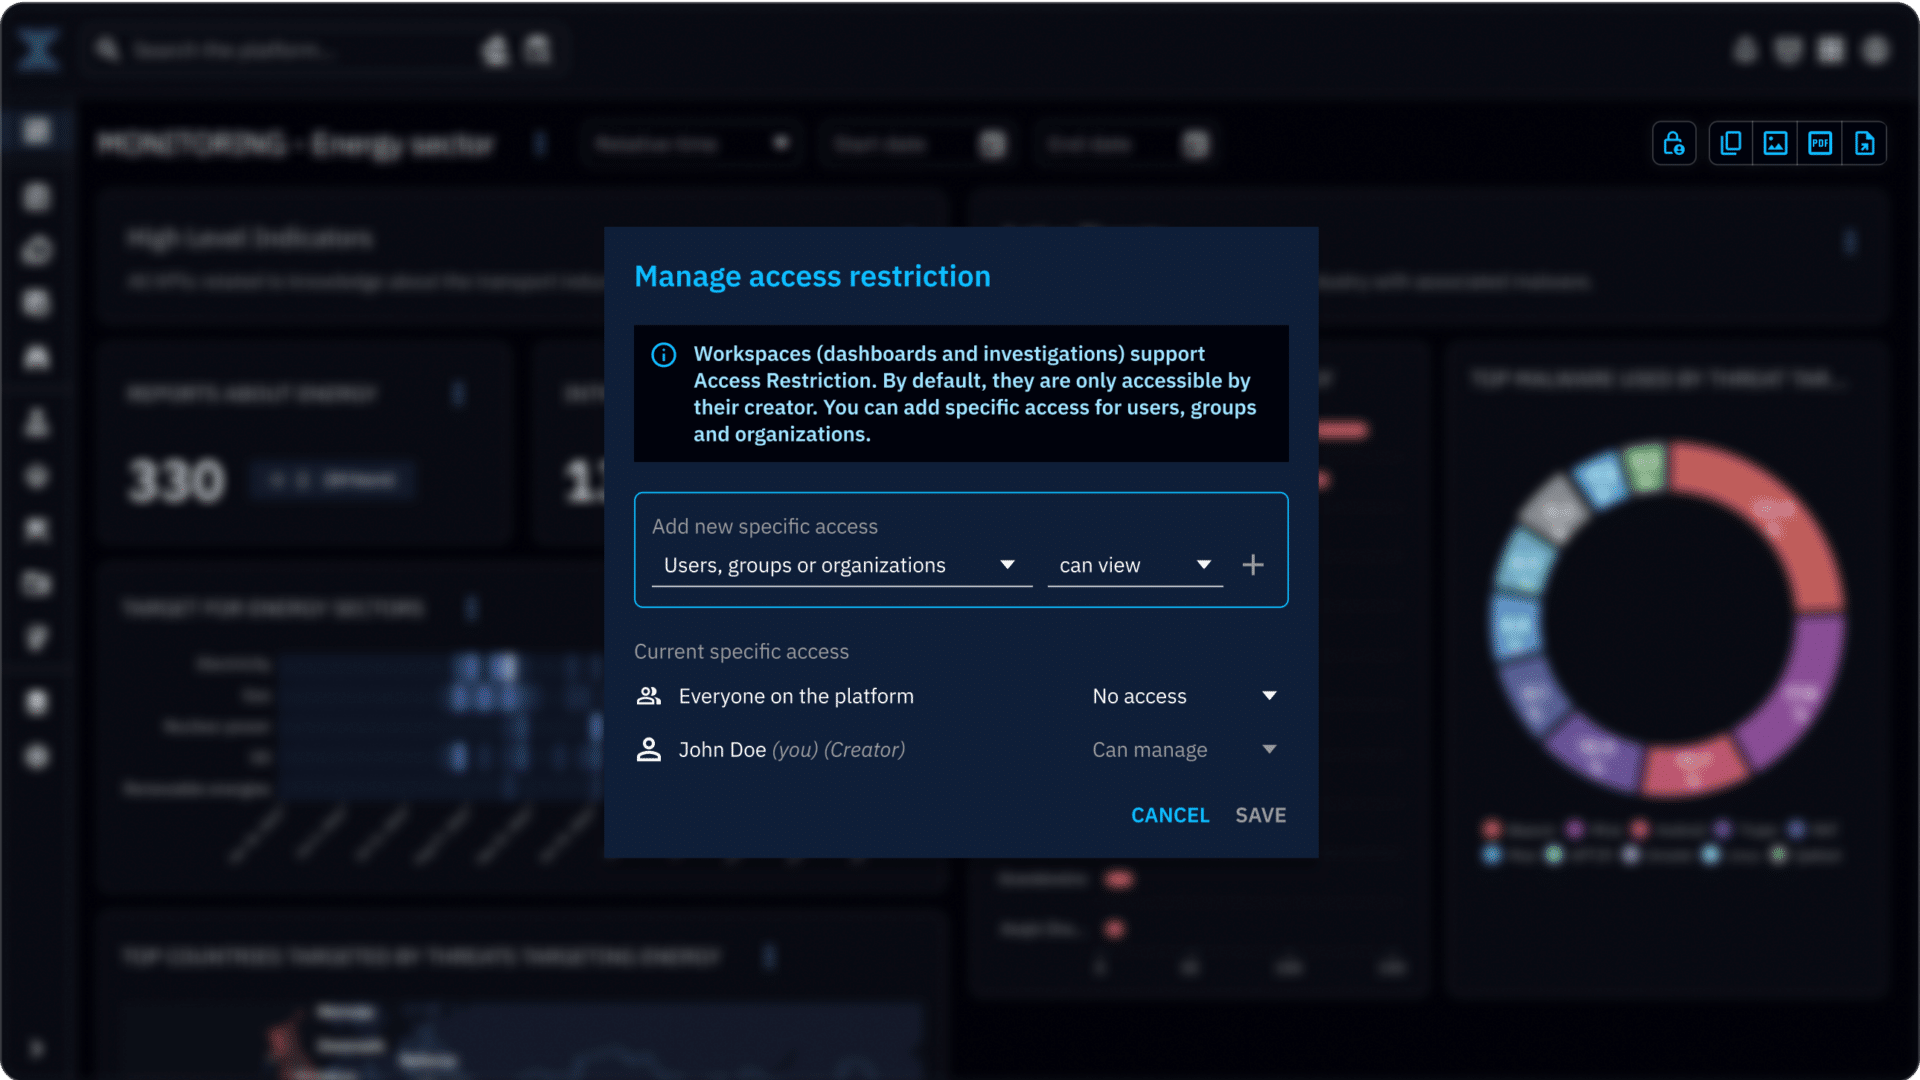Screen dimensions: 1920x1080
Task: Click the plus button to add access
Action: 1252,564
